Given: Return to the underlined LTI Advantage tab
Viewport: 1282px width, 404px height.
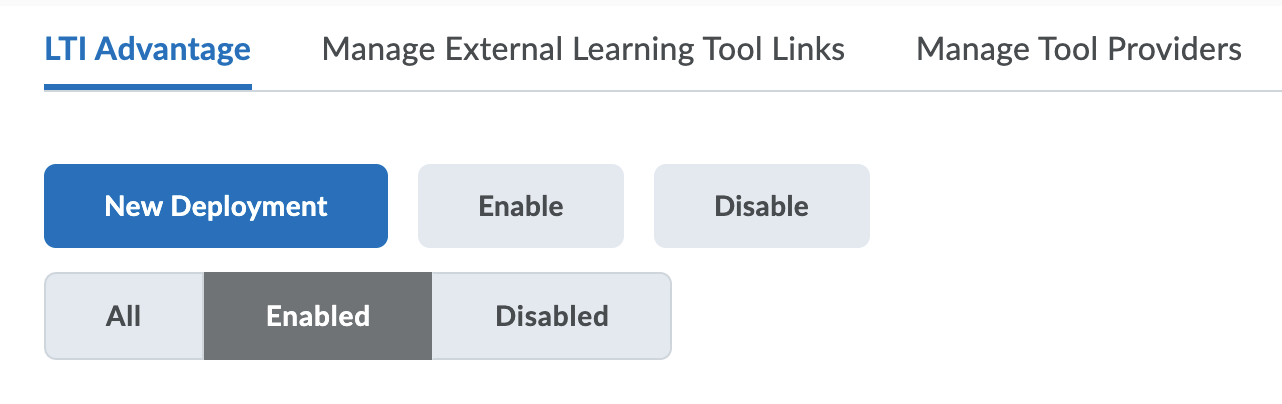Looking at the screenshot, I should pyautogui.click(x=147, y=48).
